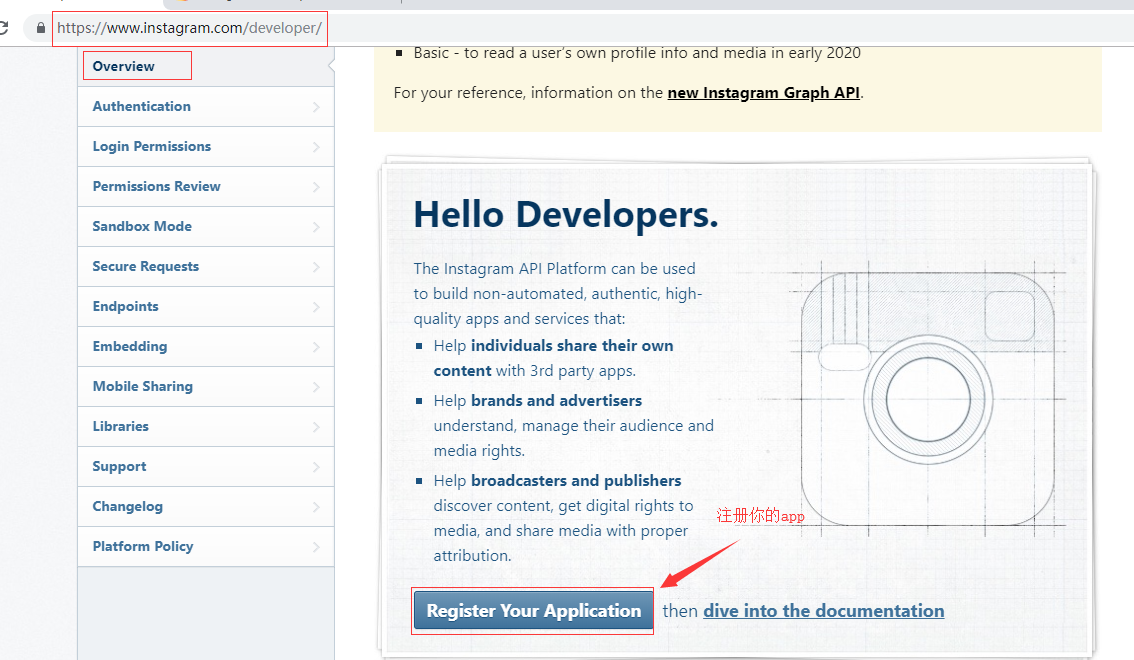Click the Instagram camera blueprint illustration
This screenshot has height=660, width=1134.
coord(928,398)
